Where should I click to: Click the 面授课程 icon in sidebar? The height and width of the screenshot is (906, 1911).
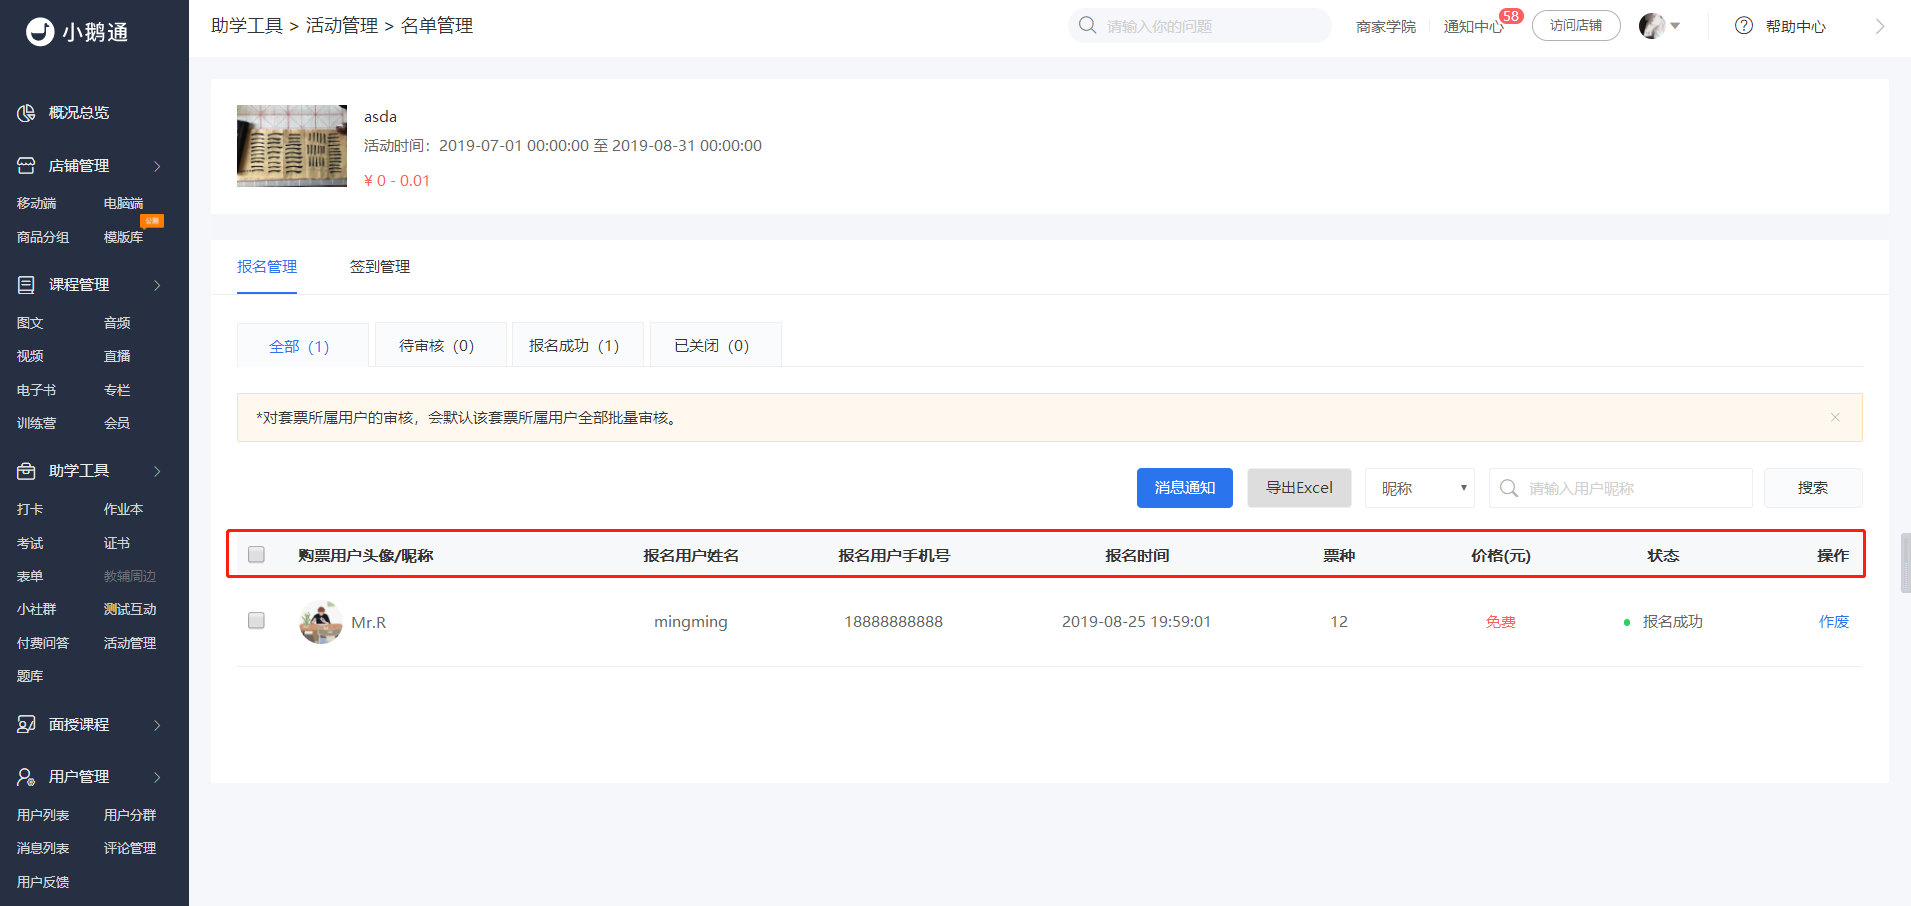coord(26,725)
